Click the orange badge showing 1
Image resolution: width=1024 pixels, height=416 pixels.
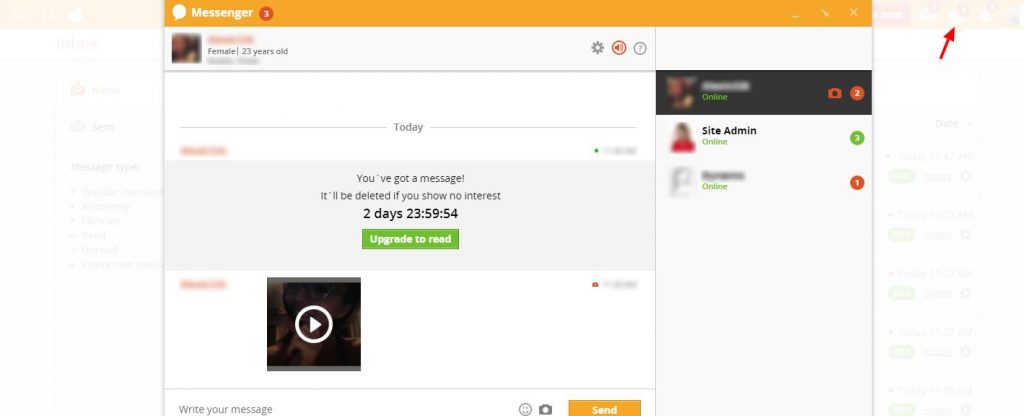(857, 183)
